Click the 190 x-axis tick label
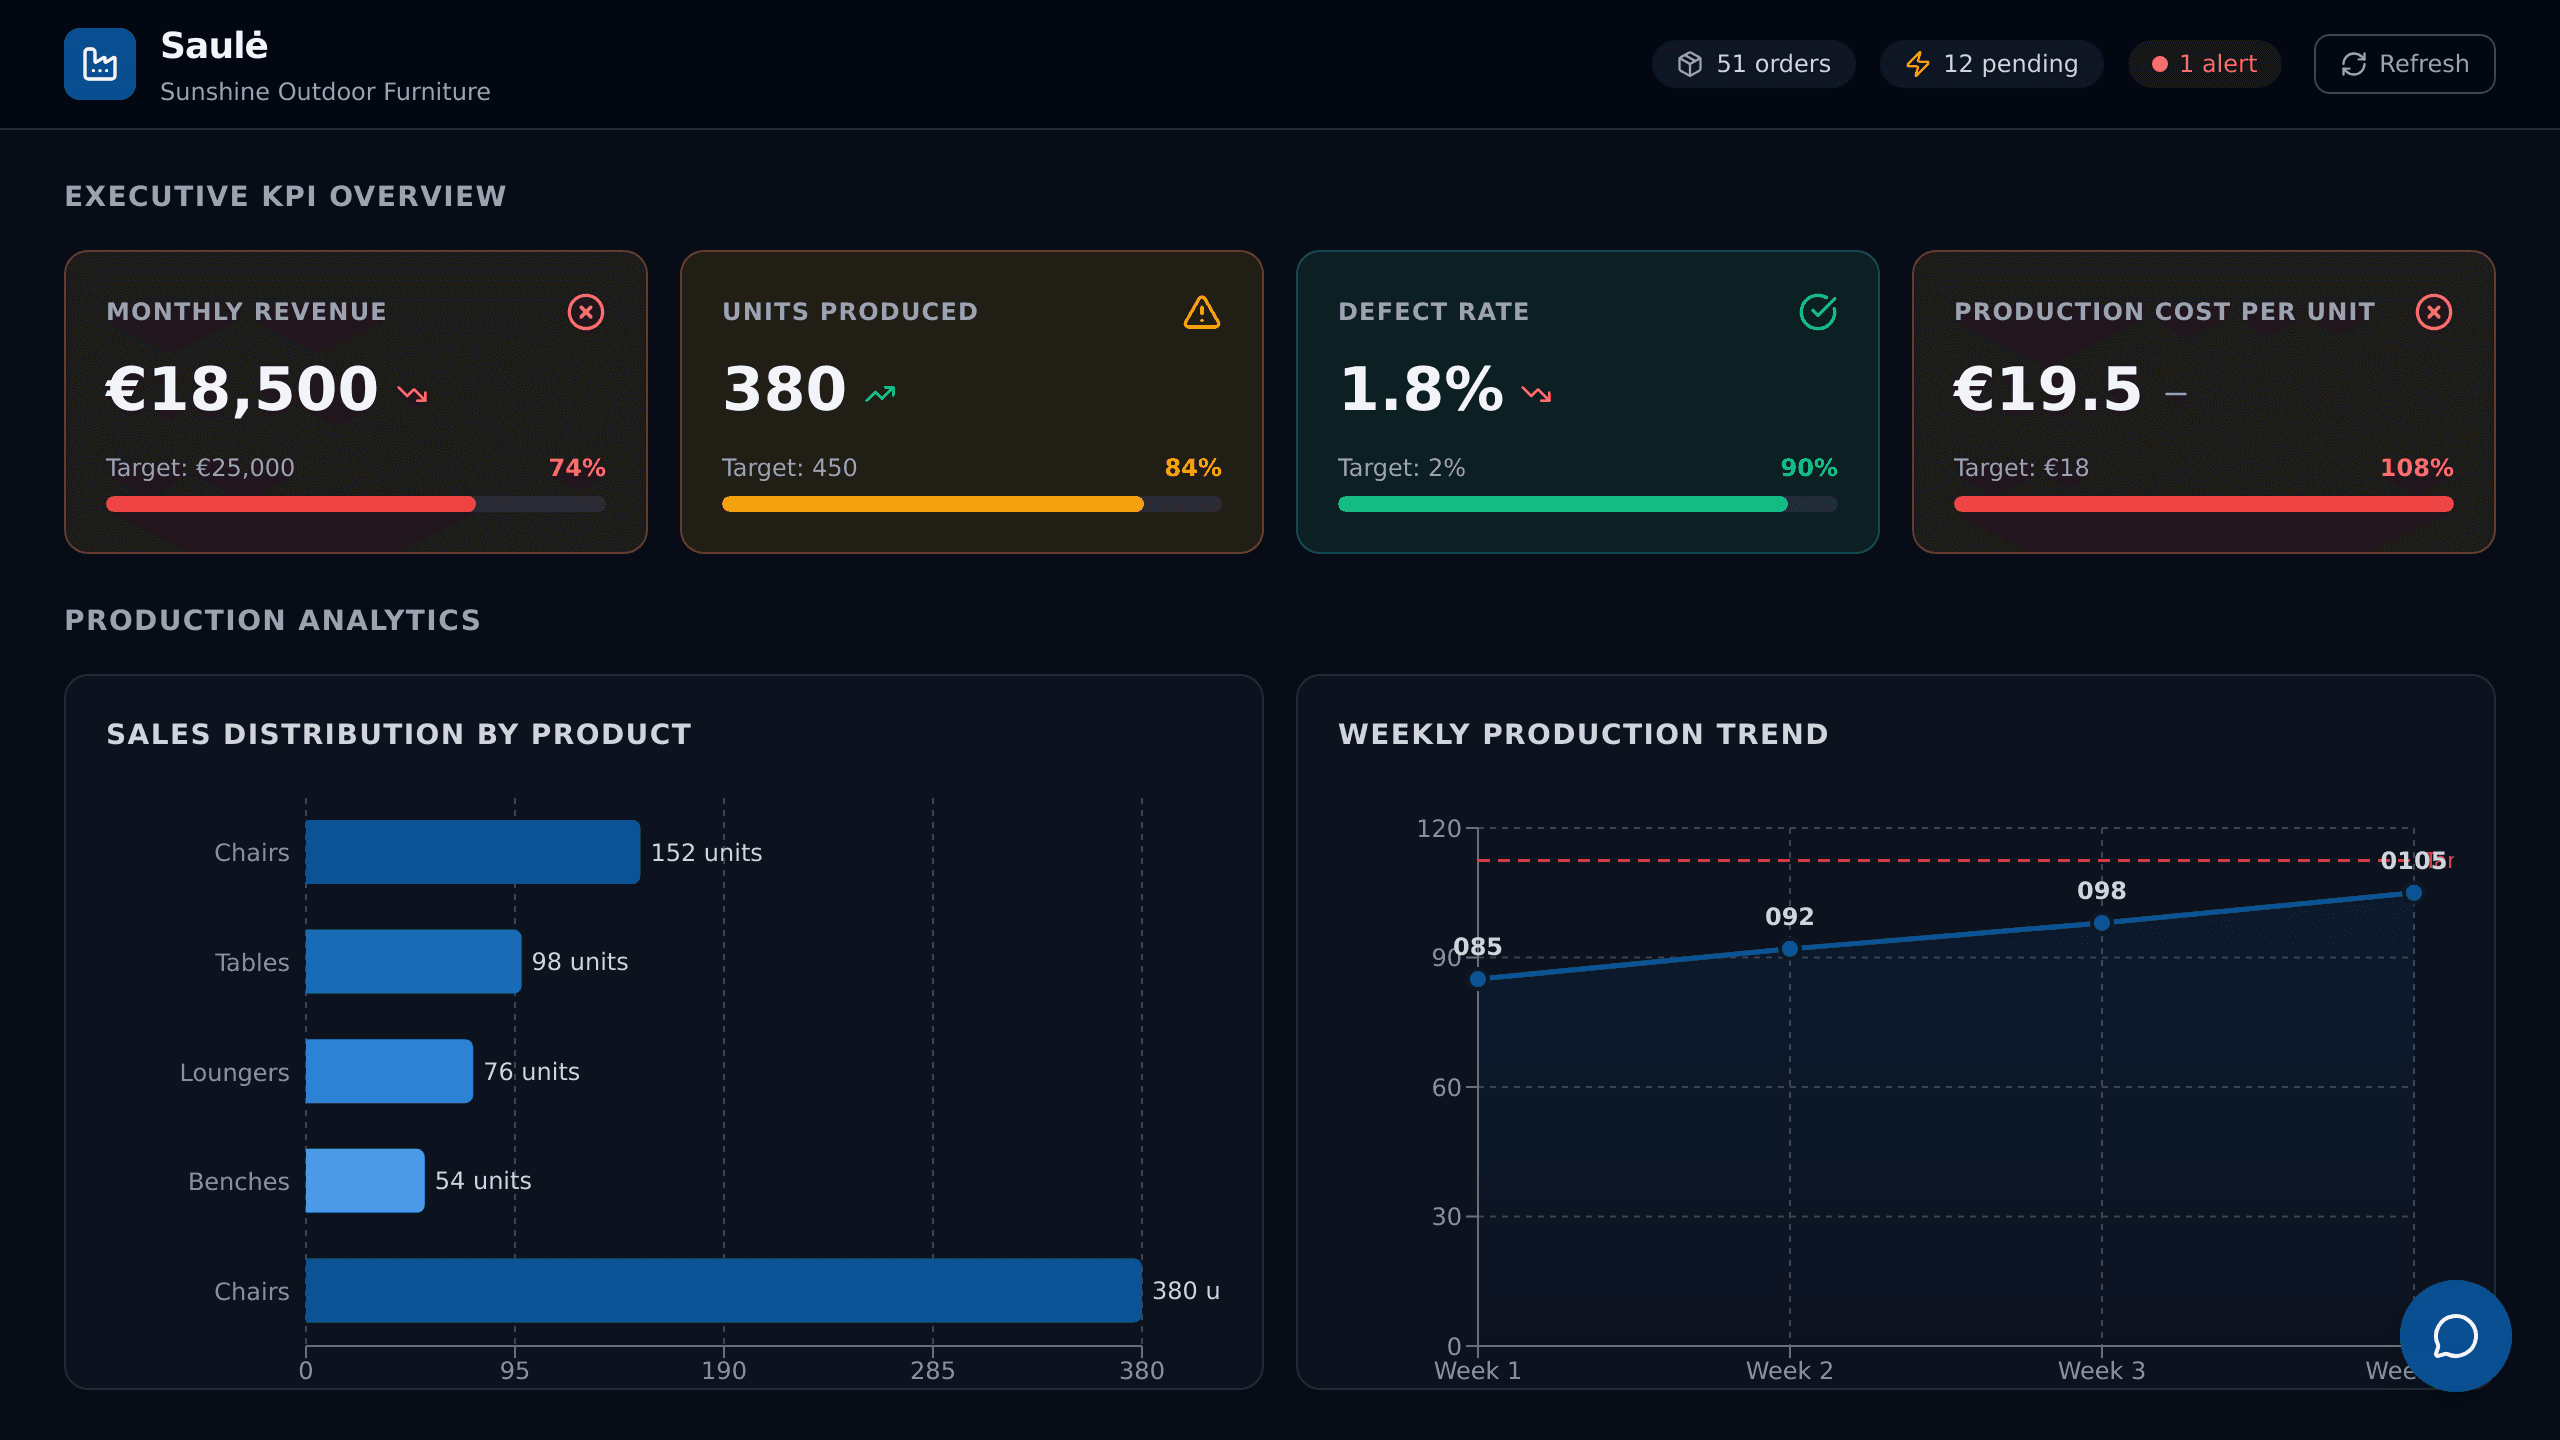2560x1440 pixels. pyautogui.click(x=724, y=1371)
